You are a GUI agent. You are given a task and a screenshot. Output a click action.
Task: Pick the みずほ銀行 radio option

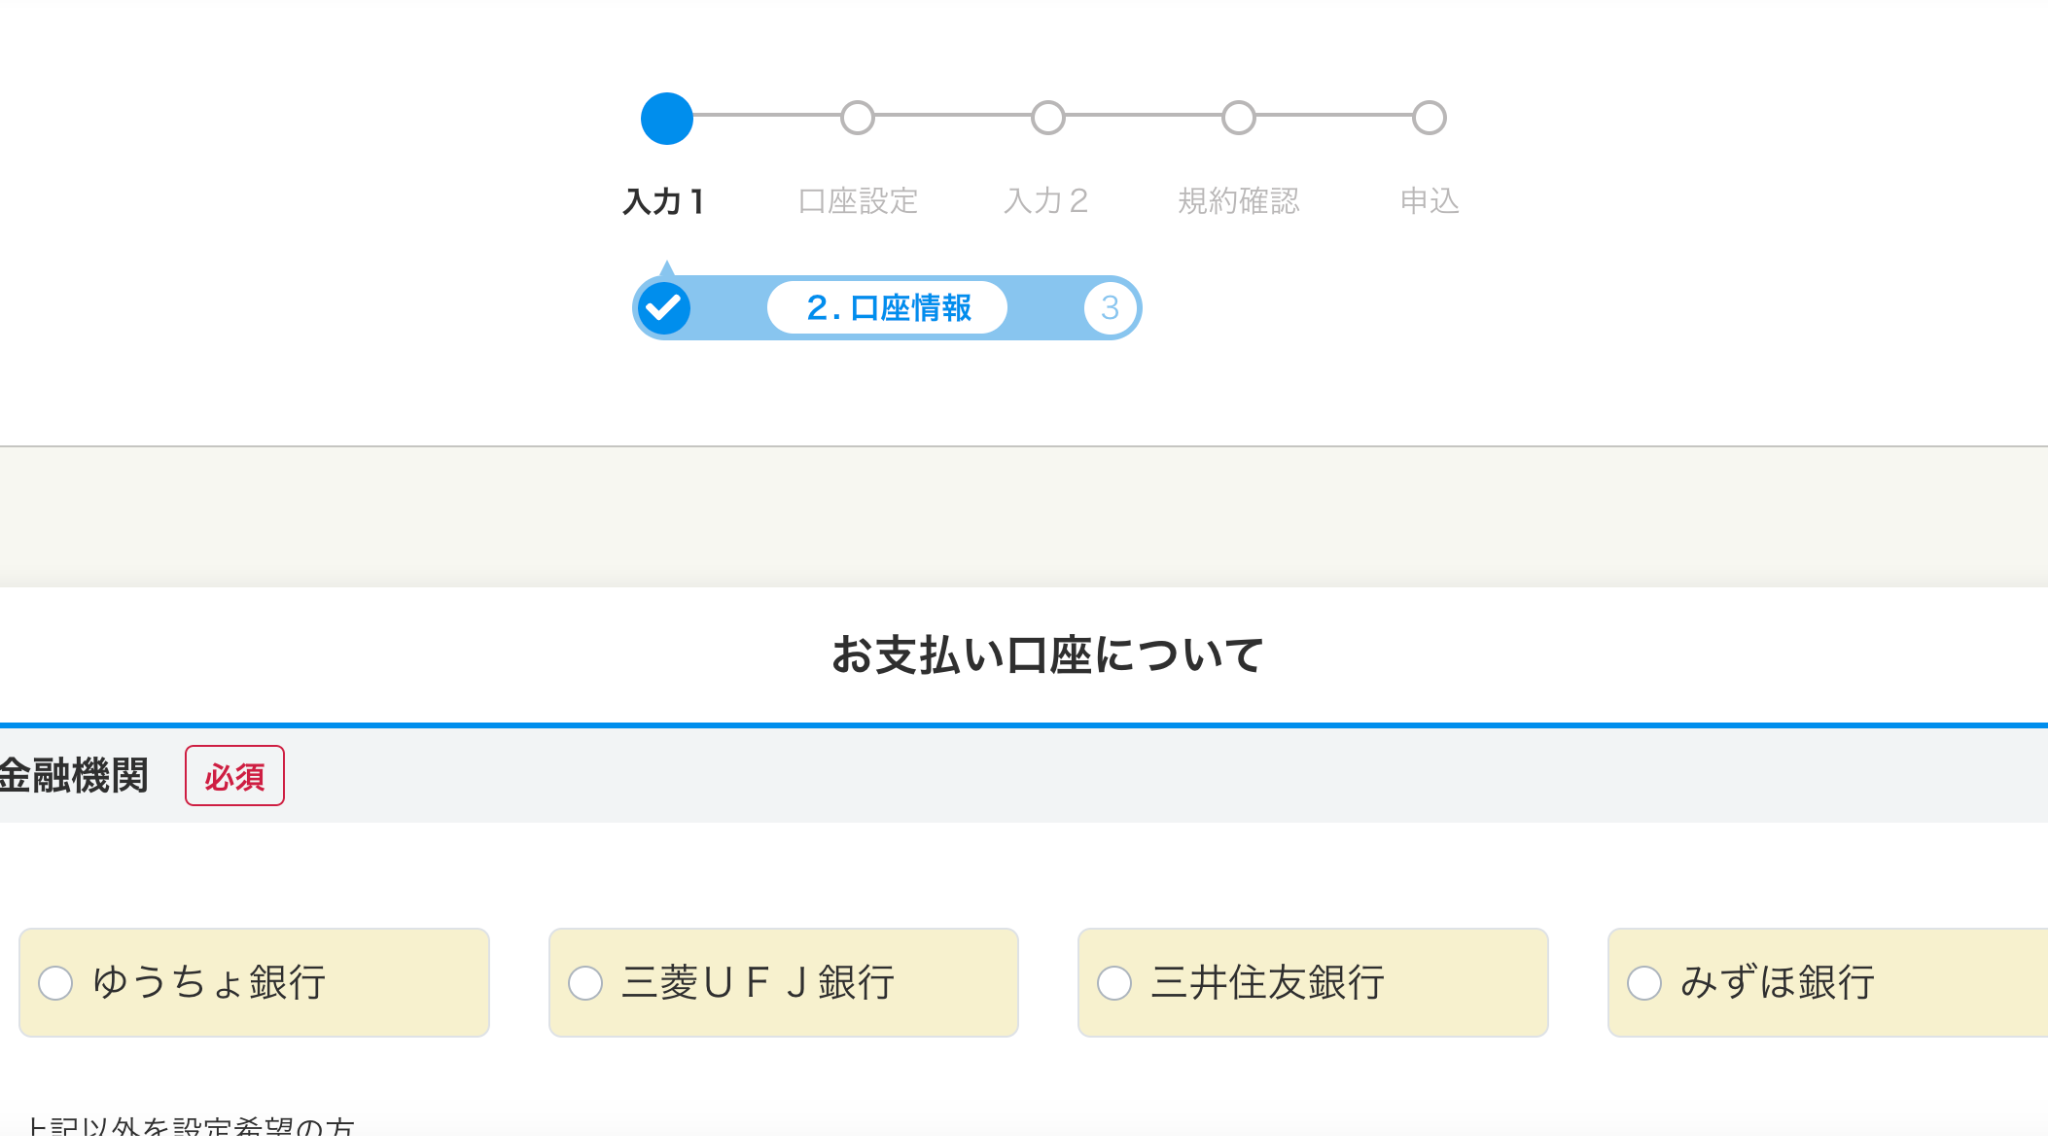1644,983
